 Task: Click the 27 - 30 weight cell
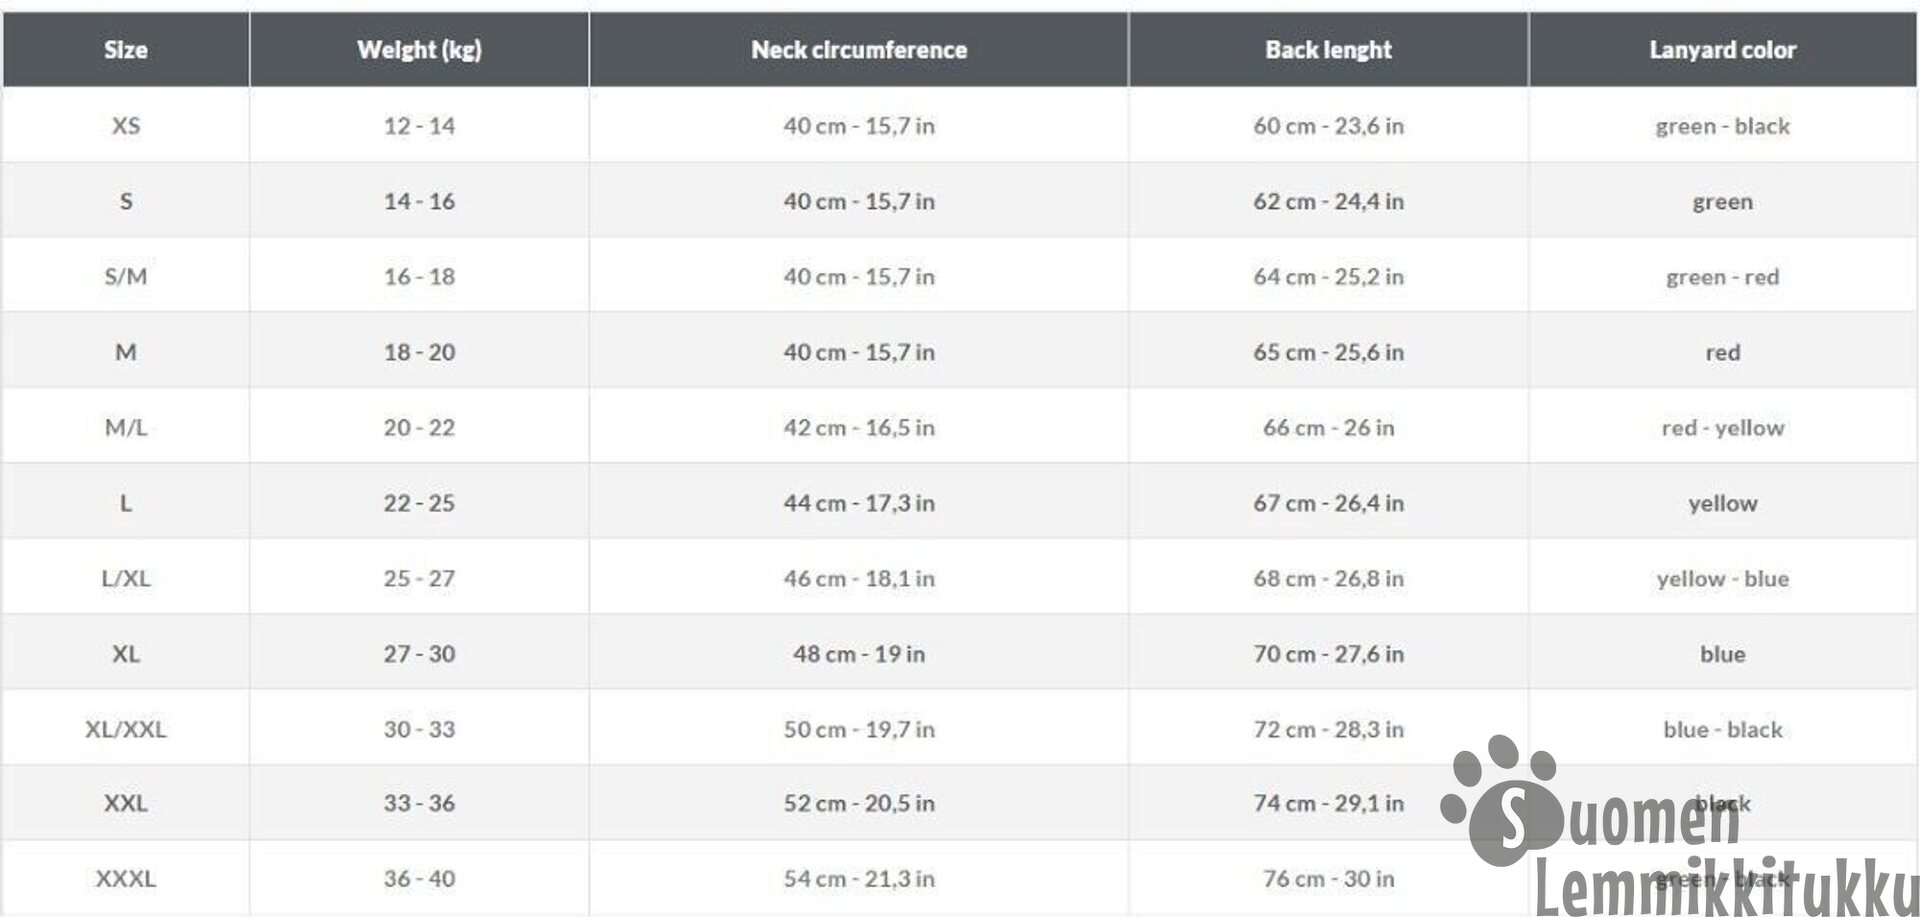point(419,653)
